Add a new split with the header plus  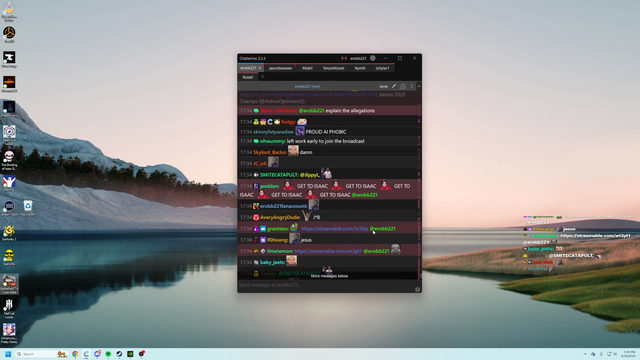[419, 86]
